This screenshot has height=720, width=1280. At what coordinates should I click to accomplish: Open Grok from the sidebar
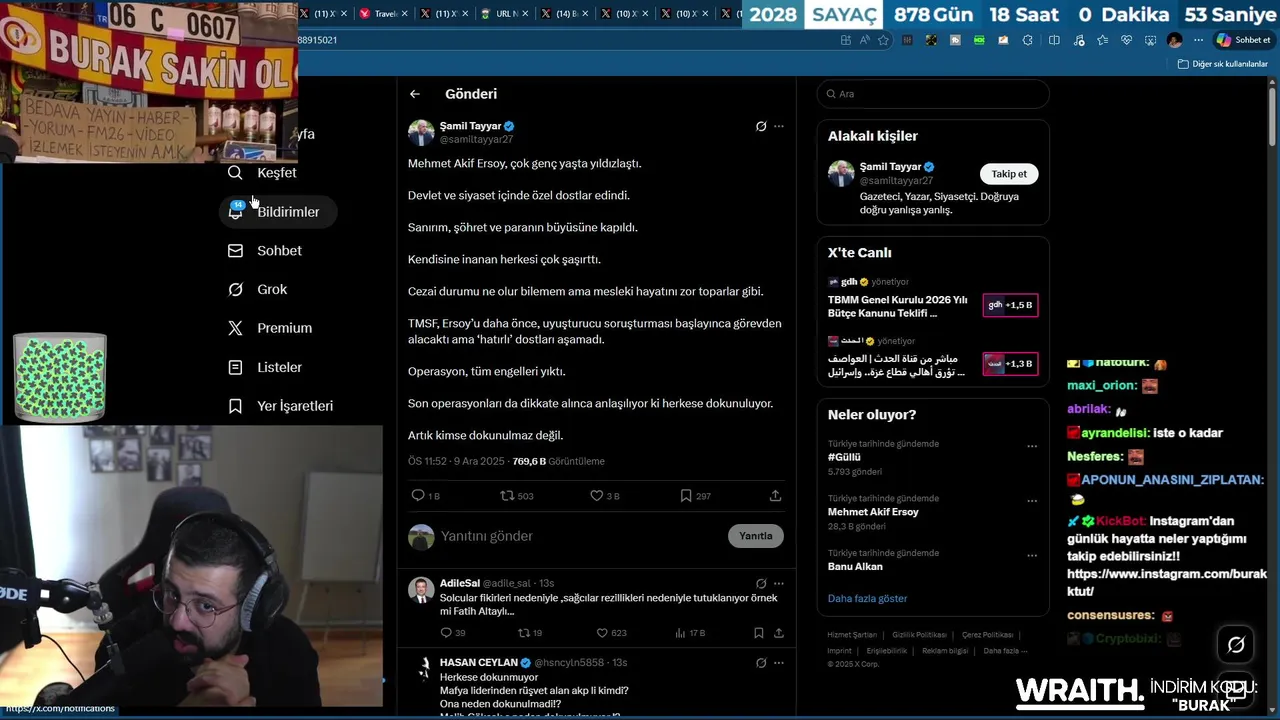(258, 290)
